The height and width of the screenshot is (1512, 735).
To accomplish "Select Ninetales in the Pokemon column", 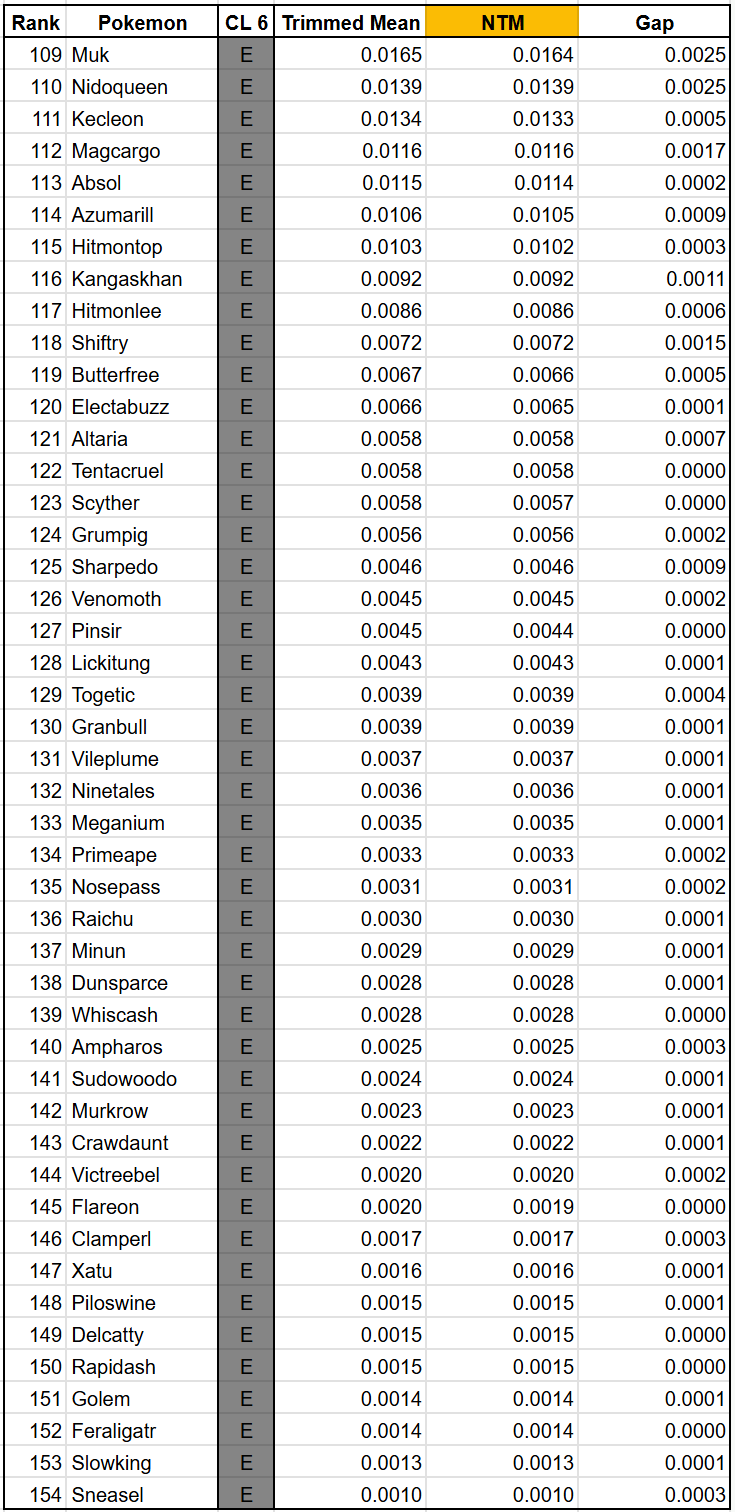I will point(142,791).
